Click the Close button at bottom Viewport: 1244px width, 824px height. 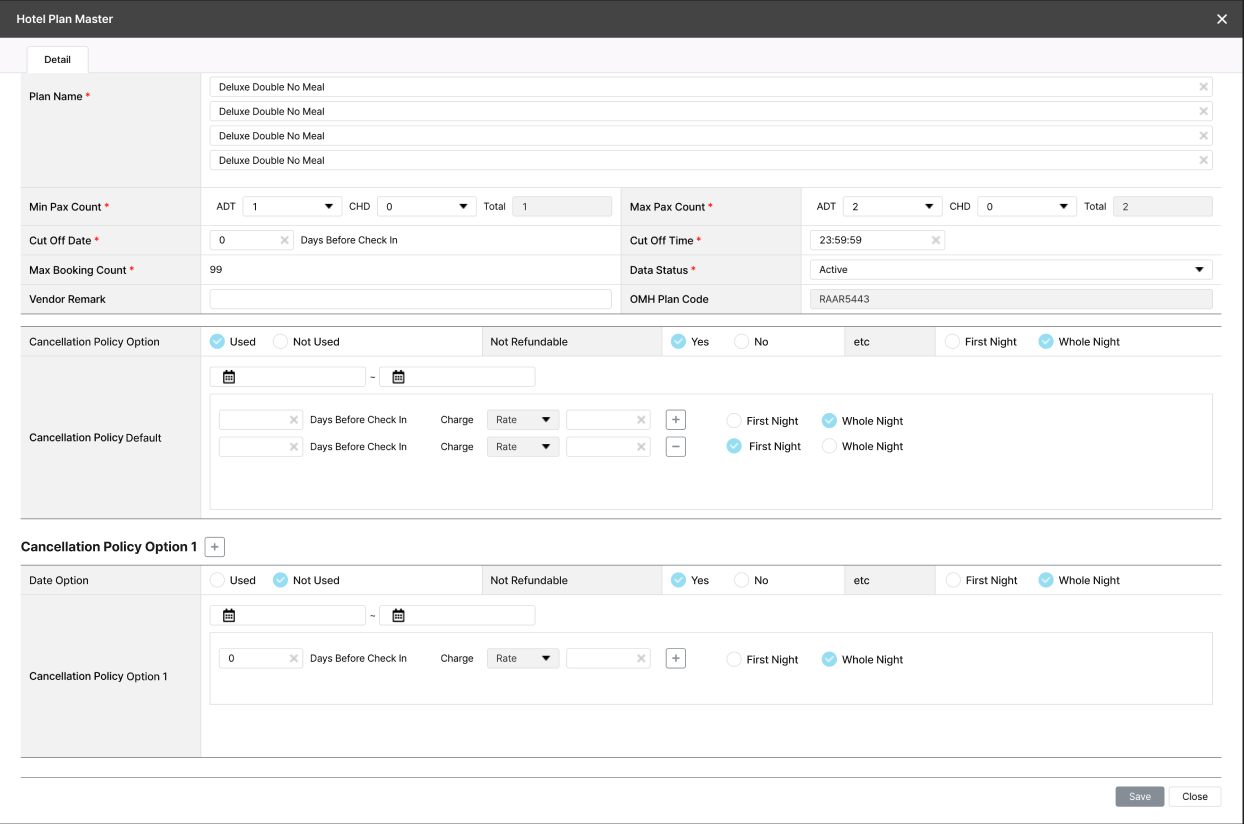point(1195,797)
